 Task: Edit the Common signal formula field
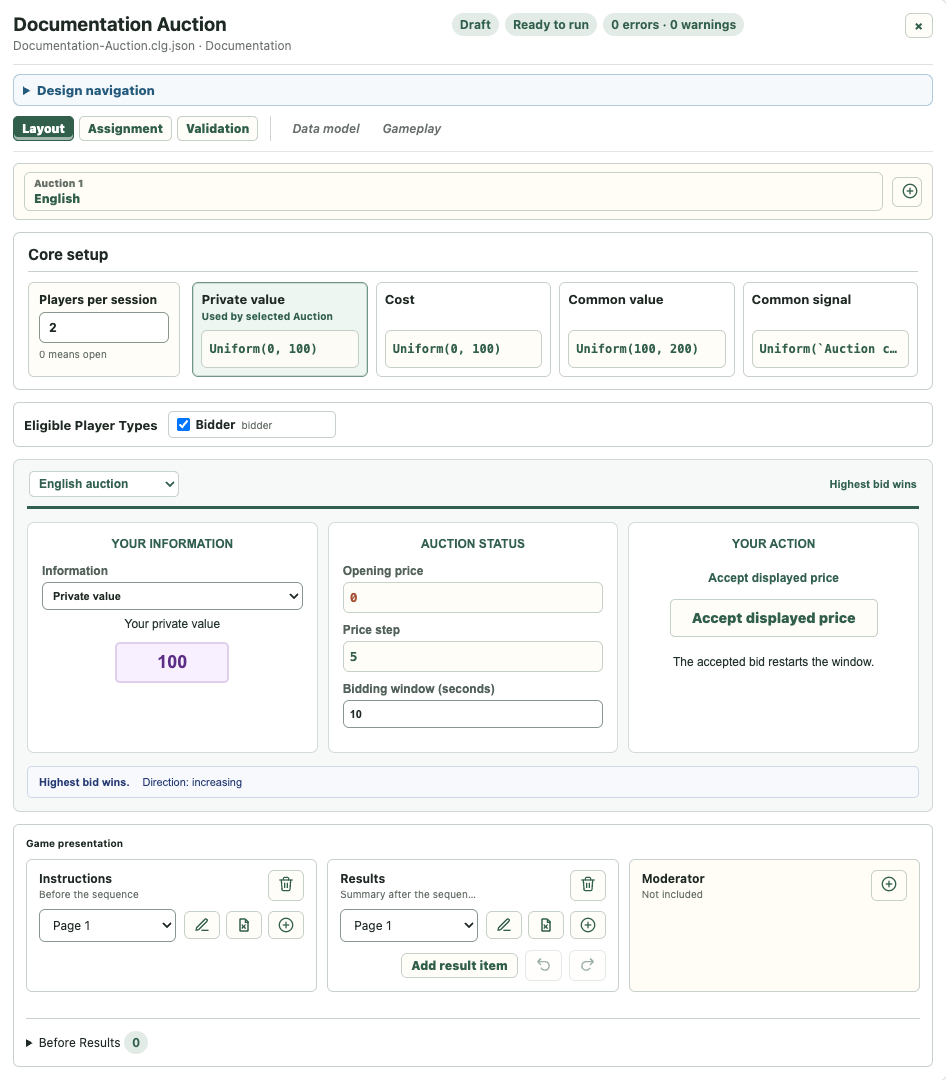pos(830,349)
